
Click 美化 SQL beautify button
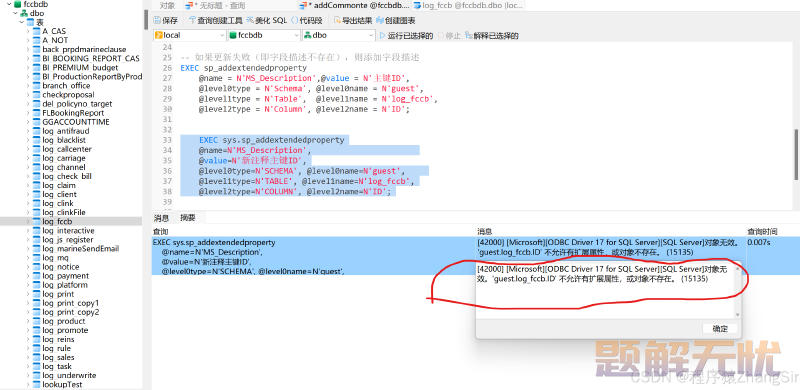pyautogui.click(x=267, y=20)
